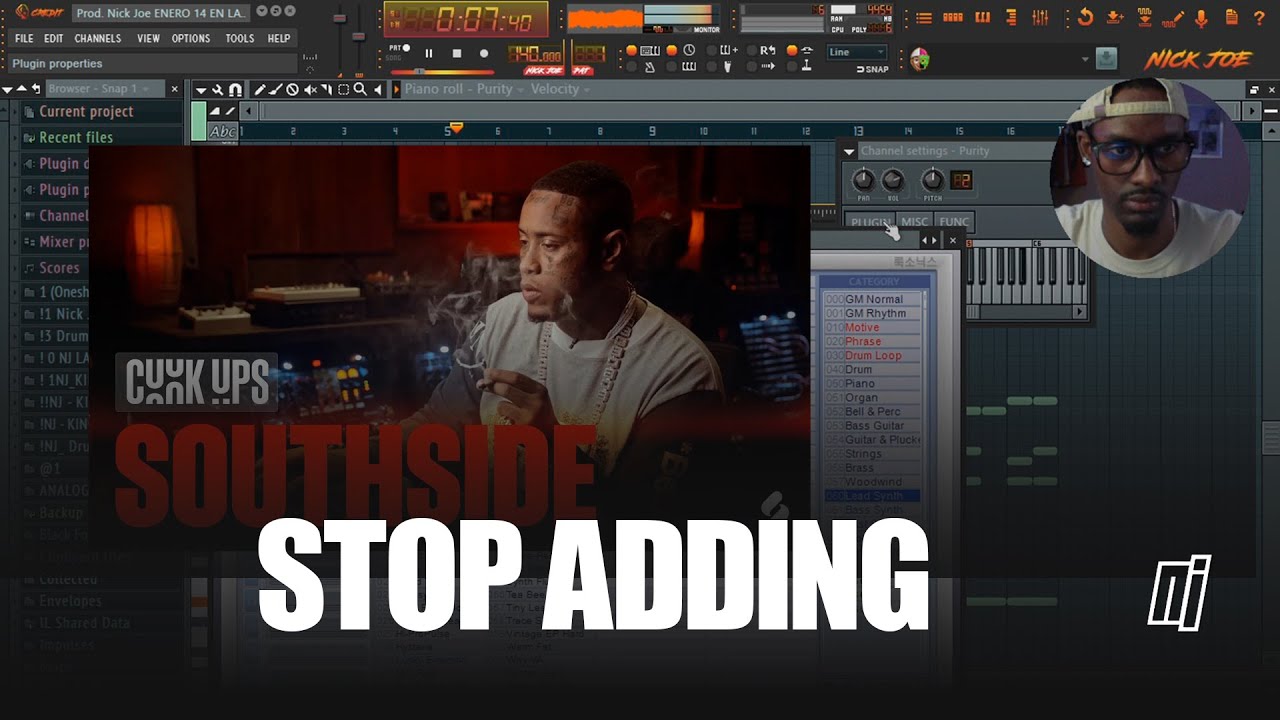This screenshot has width=1280, height=720.
Task: Toggle the metronome indicator
Action: pyautogui.click(x=630, y=67)
